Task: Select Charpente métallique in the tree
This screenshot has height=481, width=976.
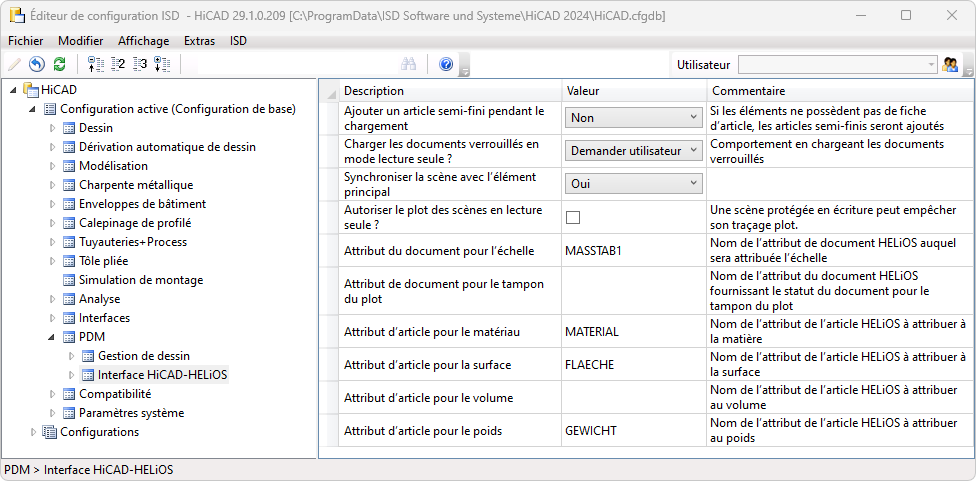Action: 136,185
